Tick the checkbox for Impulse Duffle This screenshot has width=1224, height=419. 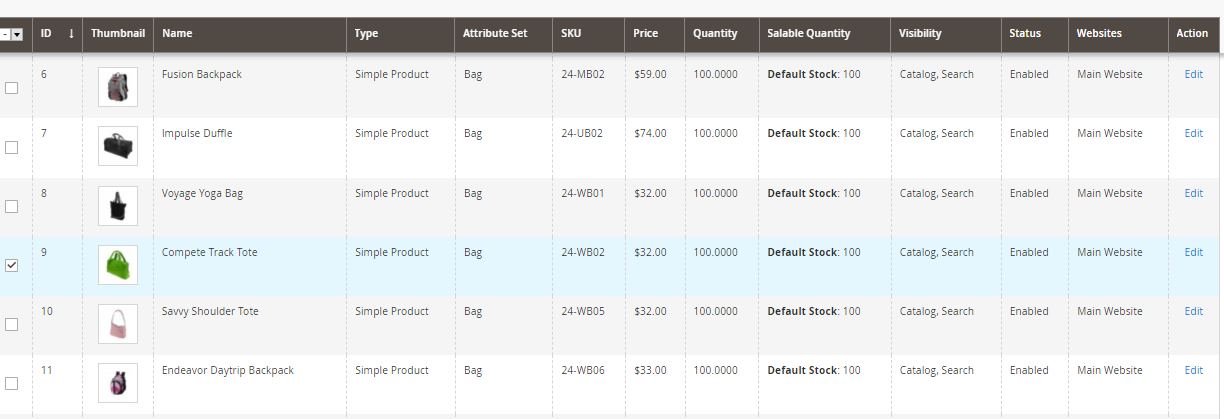pos(12,147)
